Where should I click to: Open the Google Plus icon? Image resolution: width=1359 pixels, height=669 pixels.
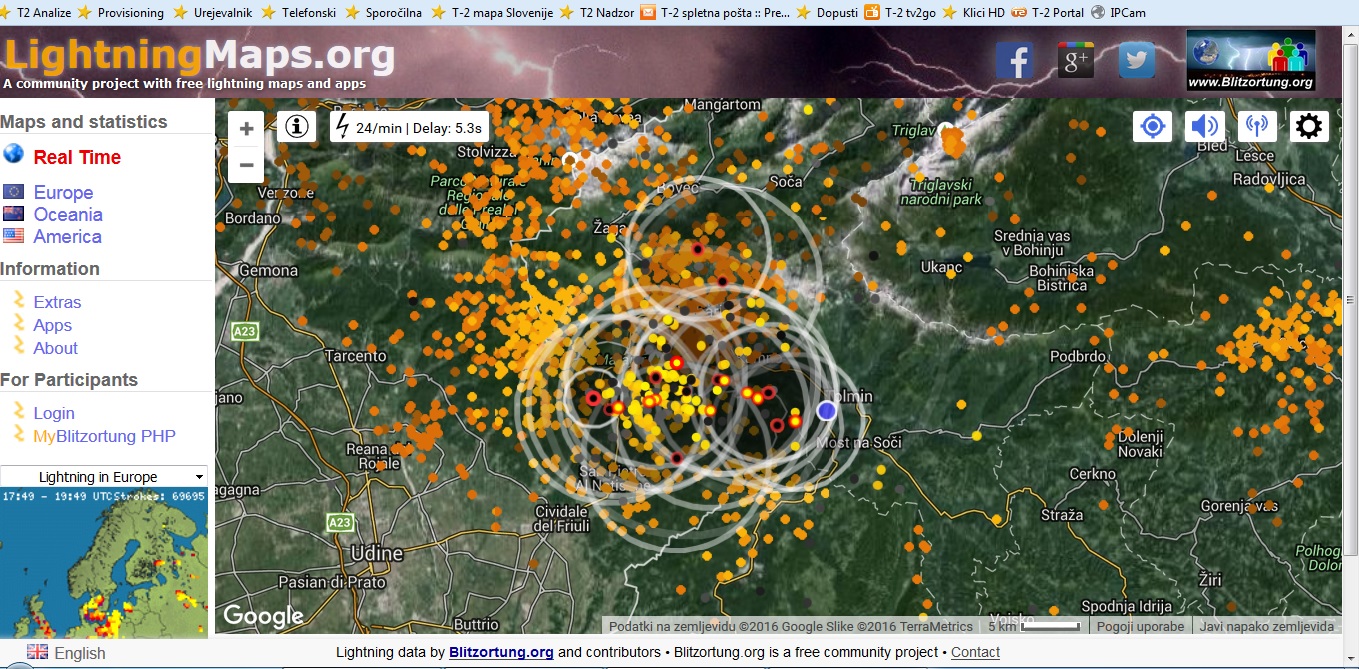[x=1076, y=61]
